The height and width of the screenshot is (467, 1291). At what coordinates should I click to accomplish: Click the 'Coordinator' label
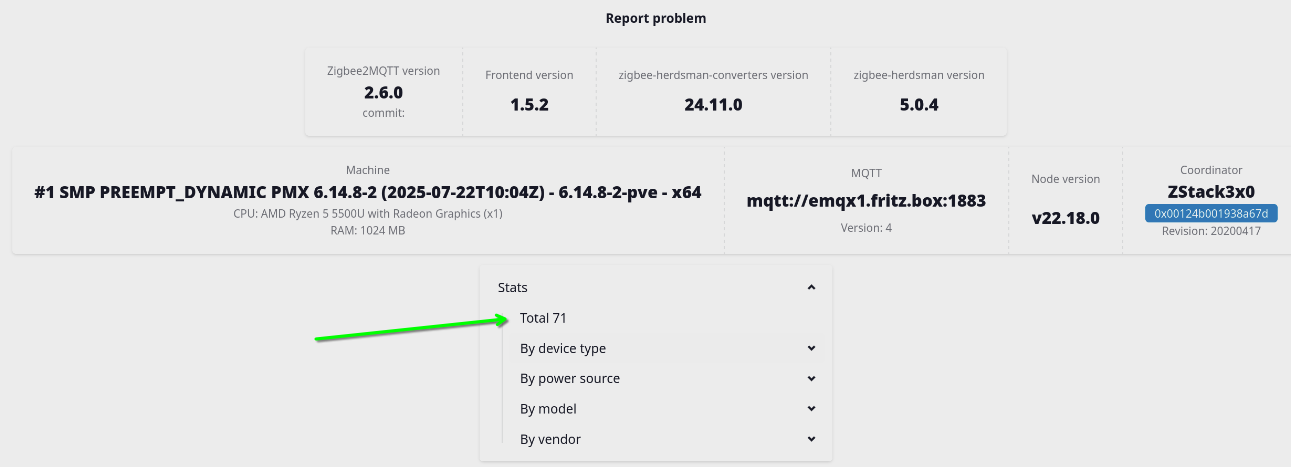point(1211,170)
